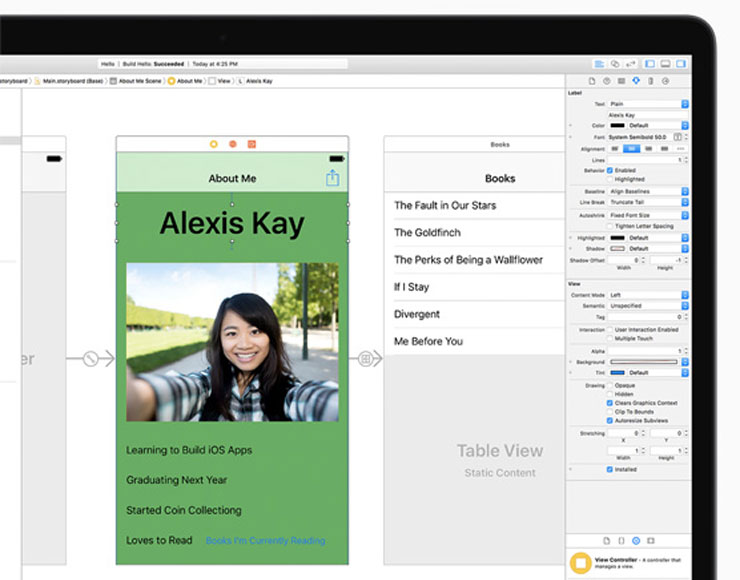Open the Content Mode dropdown
The image size is (740, 580).
648,295
